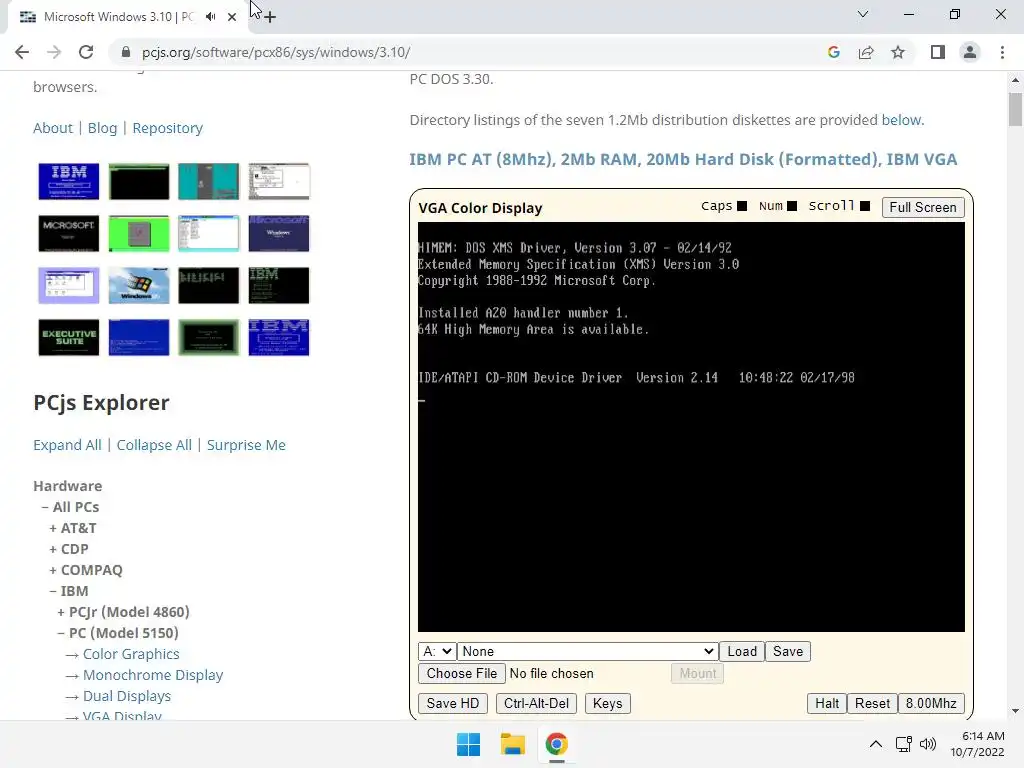
Task: Reload the page with the refresh icon
Action: tap(86, 52)
